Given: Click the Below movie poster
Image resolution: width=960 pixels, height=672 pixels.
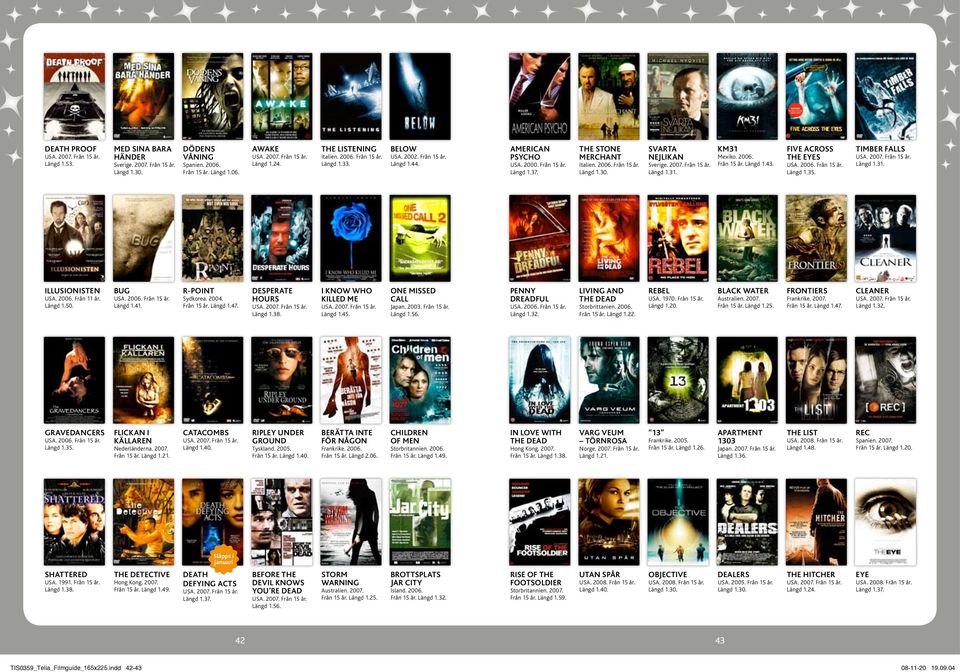Looking at the screenshot, I should [420, 96].
